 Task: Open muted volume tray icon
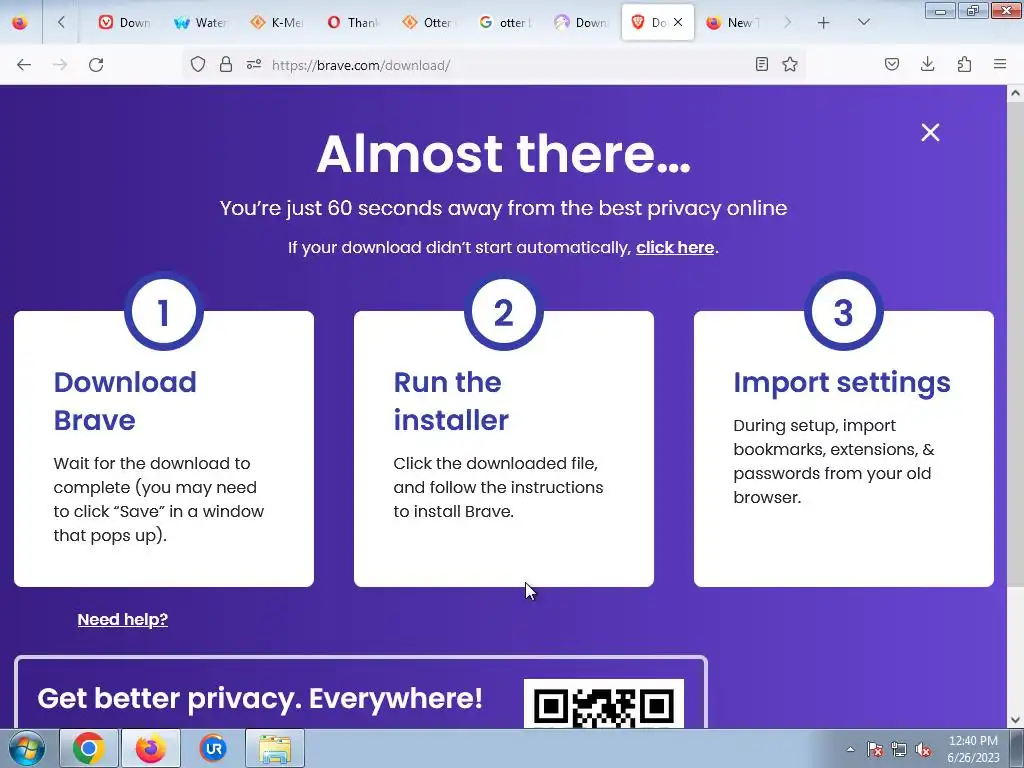coord(923,750)
